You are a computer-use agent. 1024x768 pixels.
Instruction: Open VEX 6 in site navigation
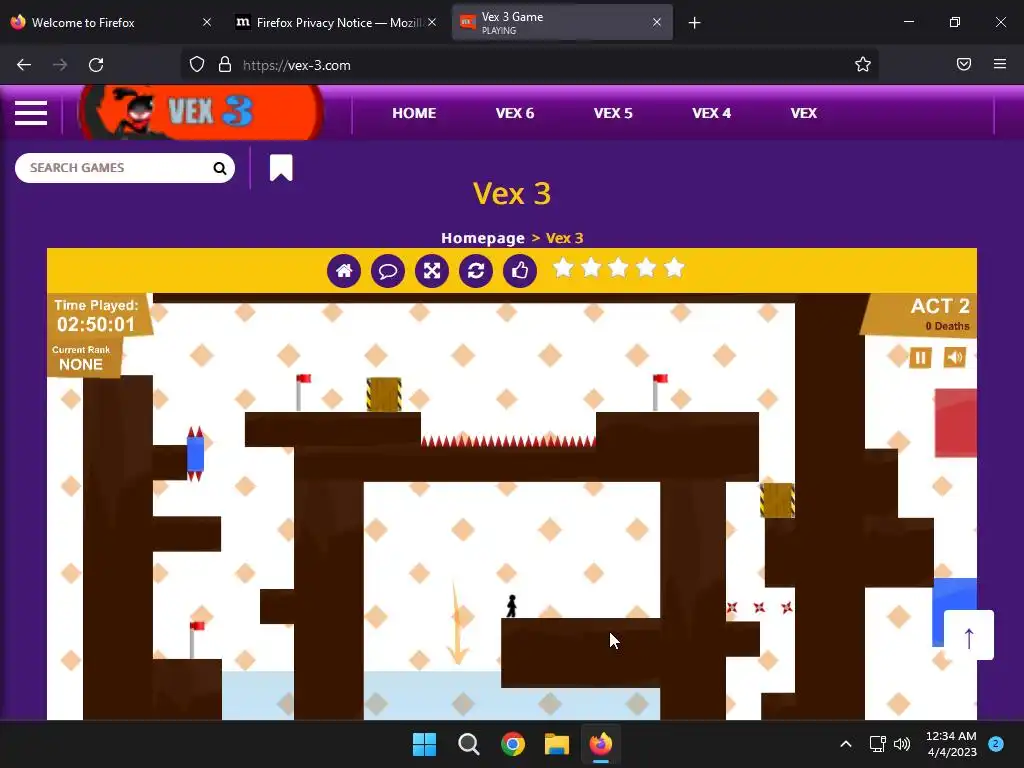tap(515, 113)
